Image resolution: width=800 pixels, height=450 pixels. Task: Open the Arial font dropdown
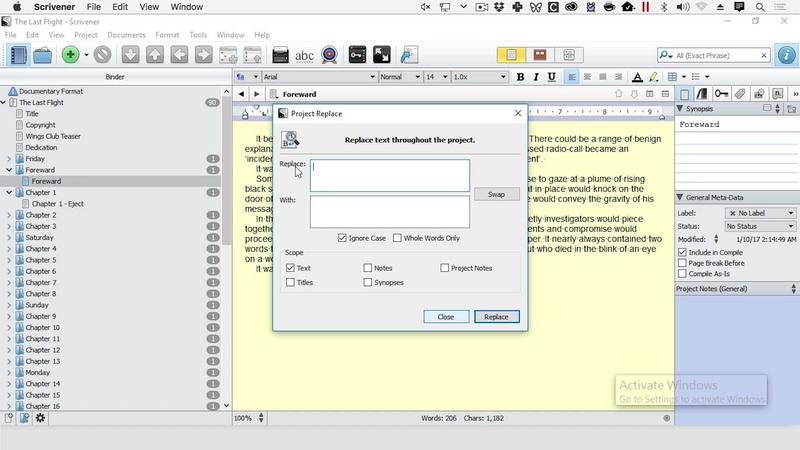coord(319,77)
